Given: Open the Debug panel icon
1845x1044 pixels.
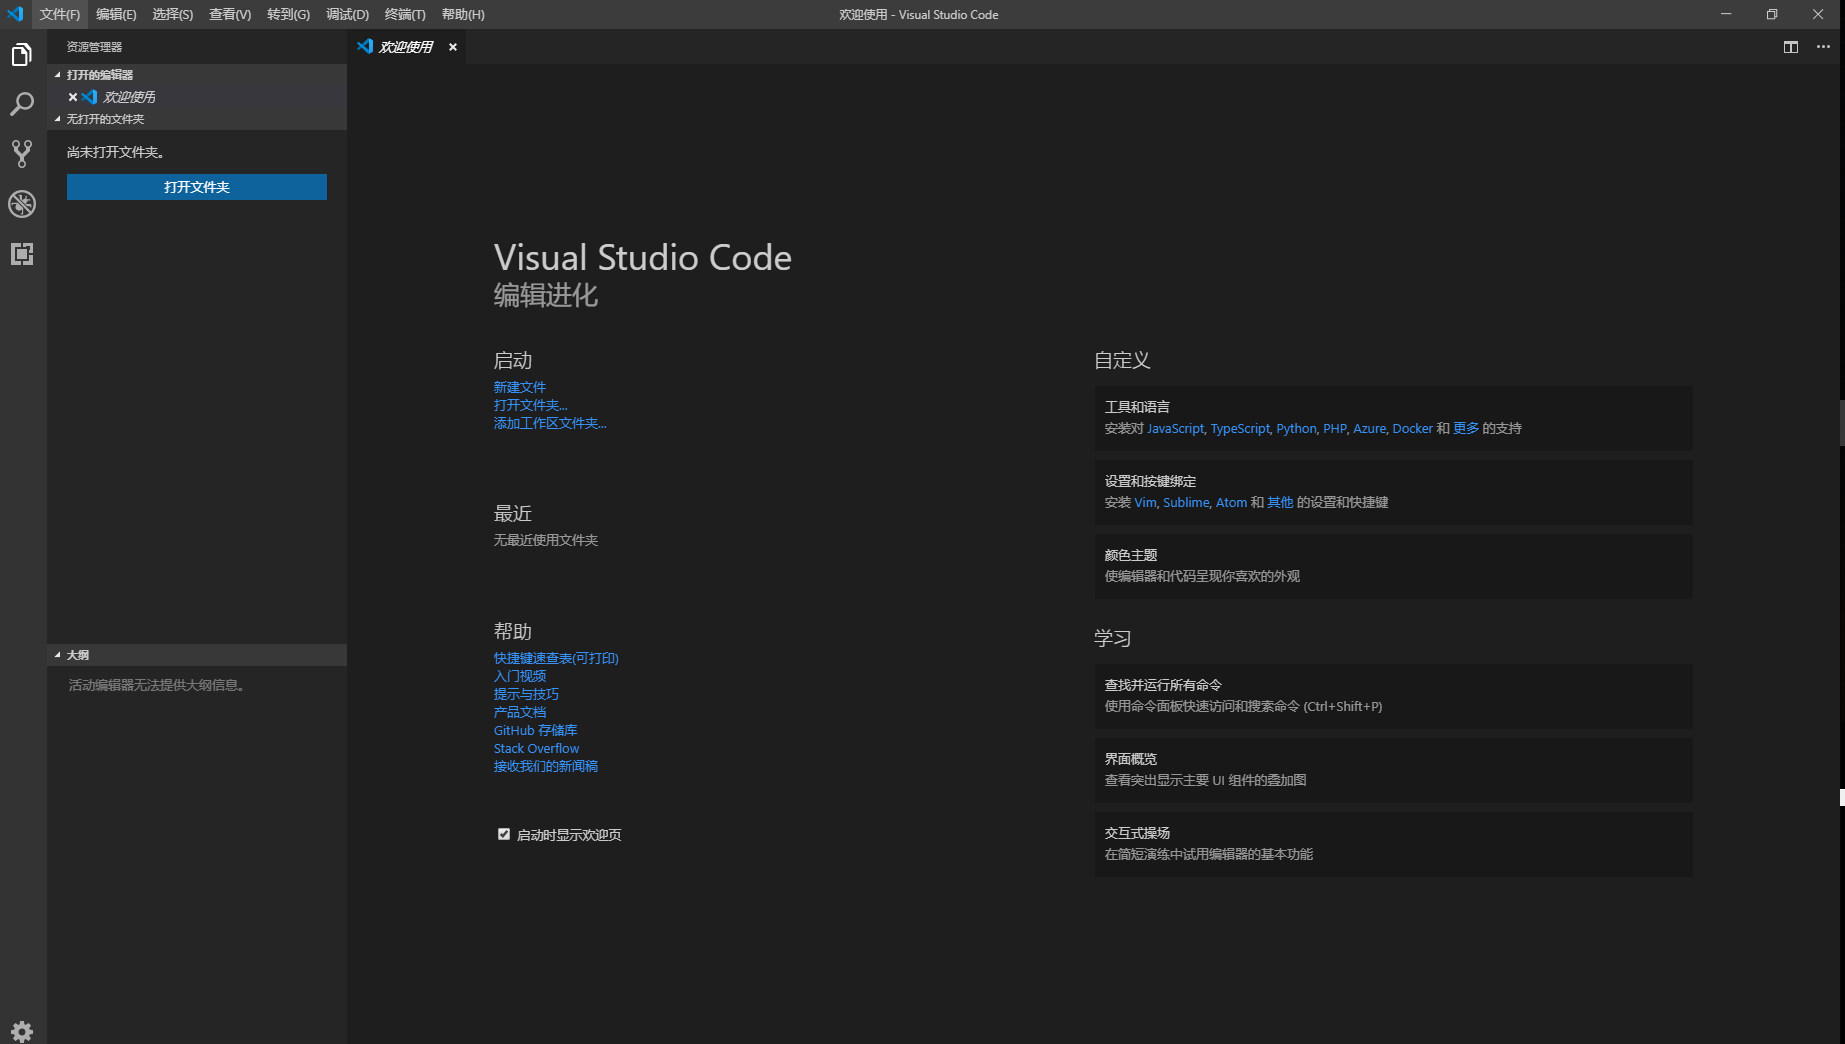Looking at the screenshot, I should point(21,204).
